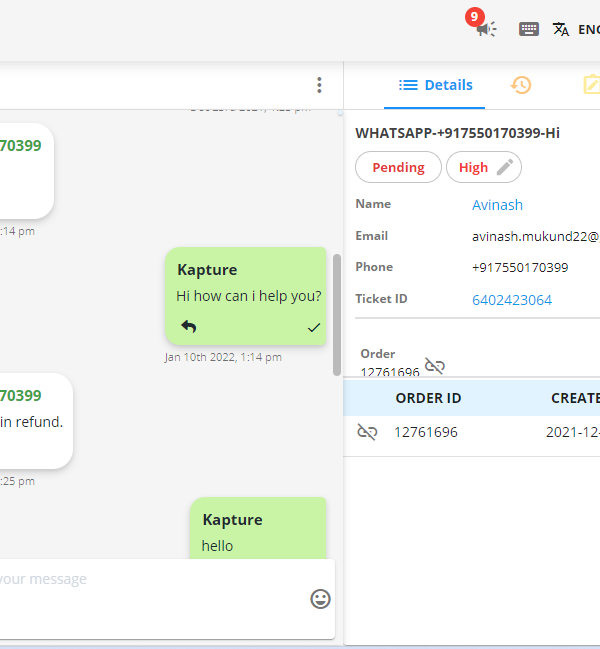
Task: Open customer name Avinash link
Action: click(x=497, y=205)
